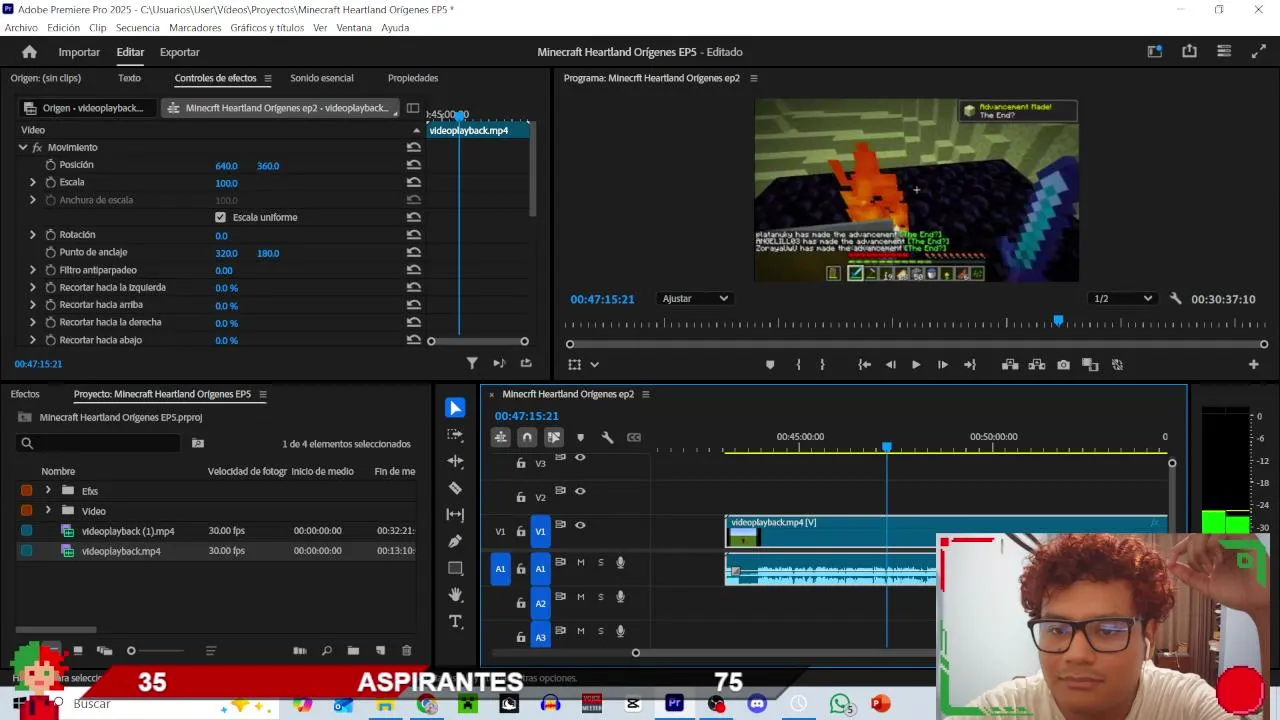Toggle lock on track V1
The height and width of the screenshot is (720, 1280).
(520, 531)
